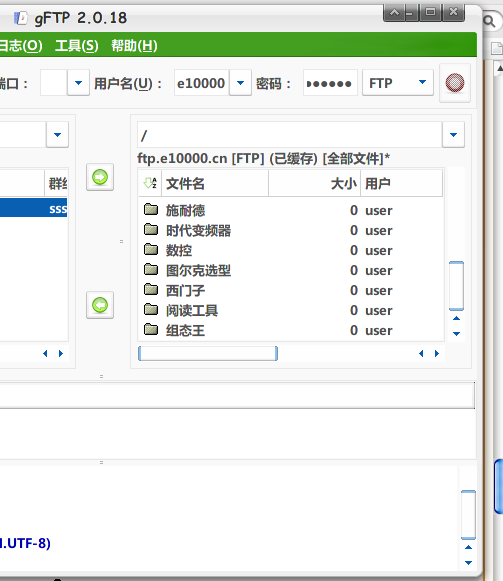Click the folder name 阅读工具

pyautogui.click(x=192, y=311)
